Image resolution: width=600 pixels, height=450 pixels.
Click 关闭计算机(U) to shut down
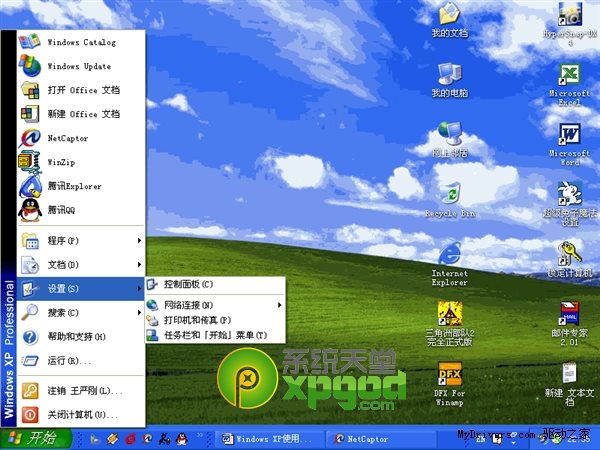point(80,414)
